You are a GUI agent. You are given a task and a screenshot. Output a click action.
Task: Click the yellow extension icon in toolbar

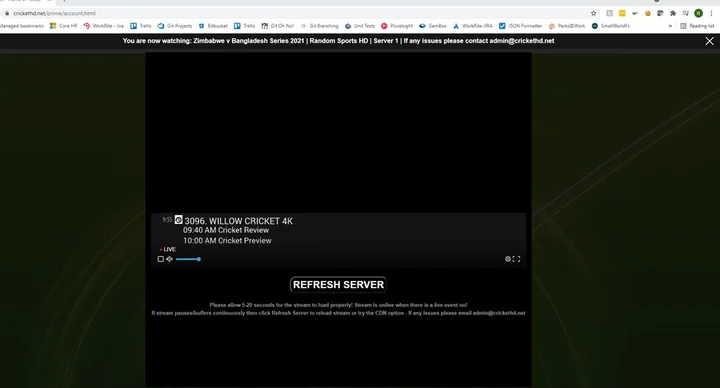pos(622,13)
